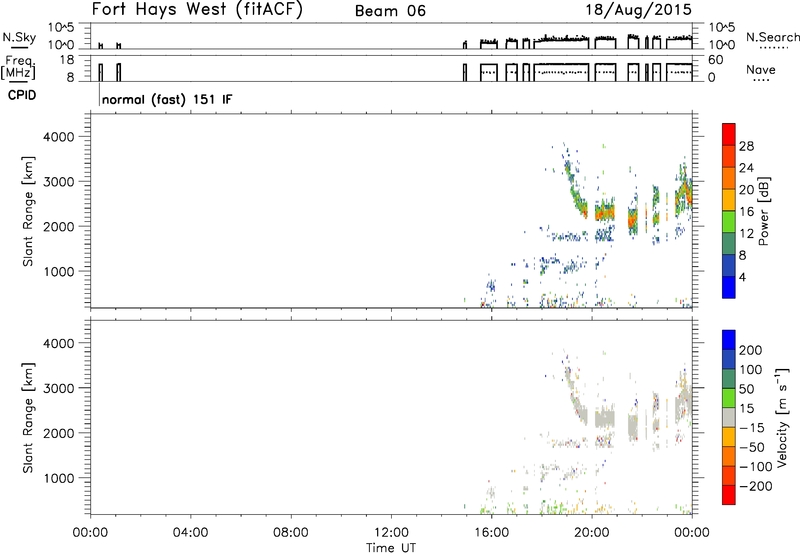800x554 pixels.
Task: Click the 'Beam 06' label
Action: coord(390,11)
